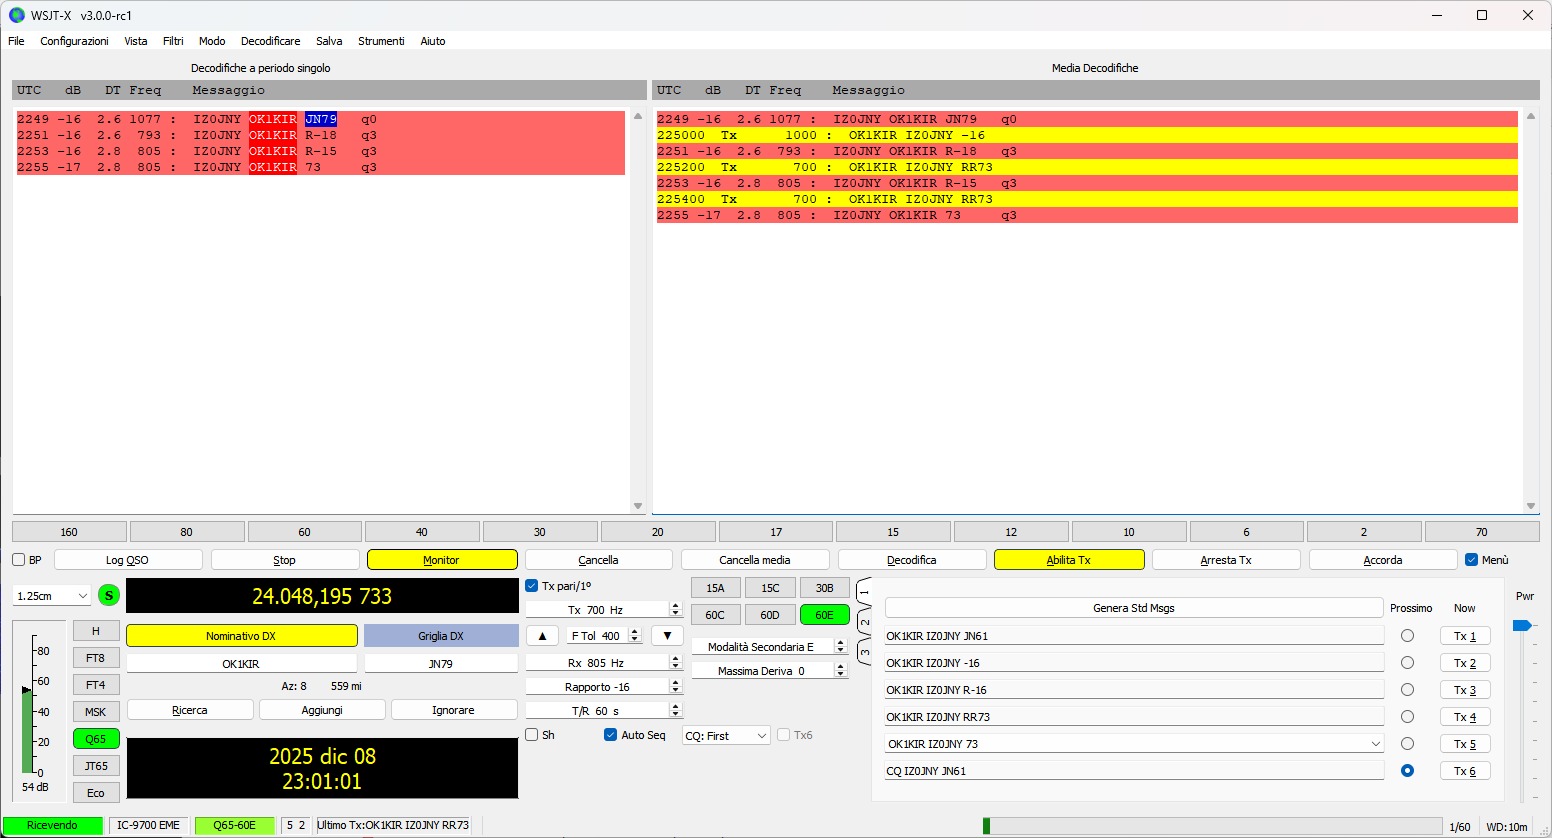The height and width of the screenshot is (838, 1552).
Task: Open the 1.25cm band selector dropdown
Action: [x=50, y=595]
